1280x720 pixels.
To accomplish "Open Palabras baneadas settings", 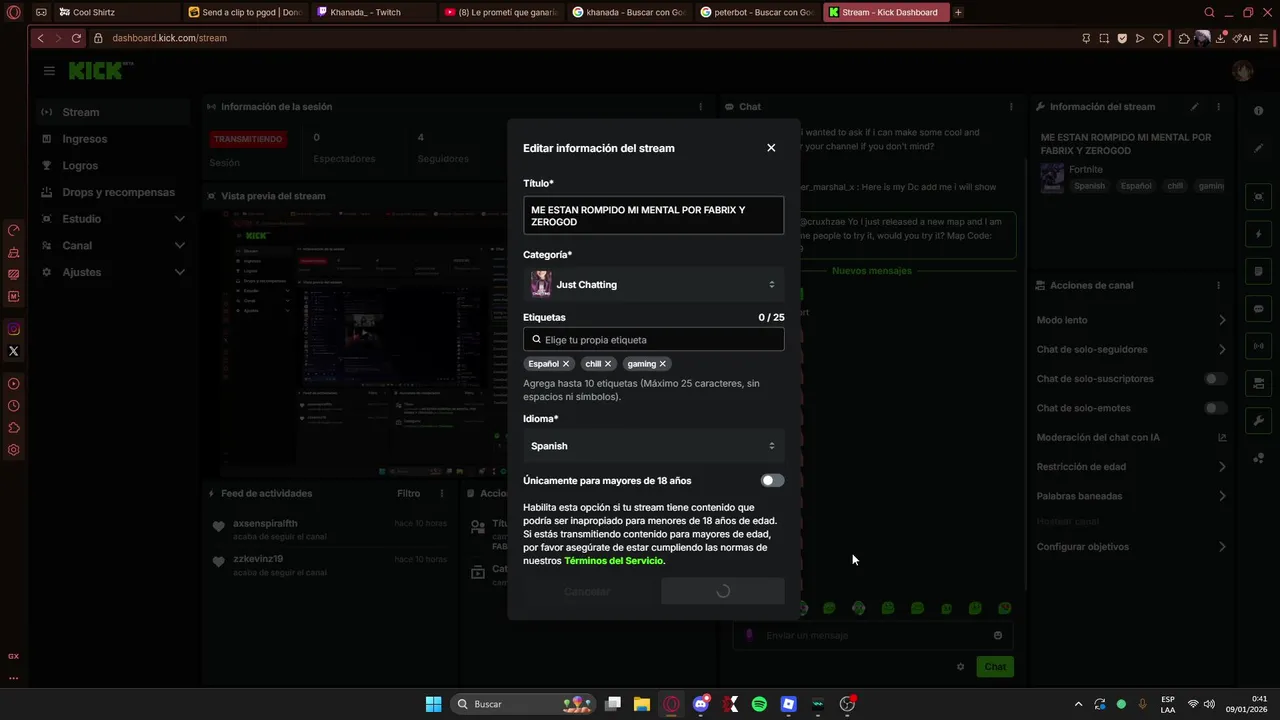I will 1131,496.
